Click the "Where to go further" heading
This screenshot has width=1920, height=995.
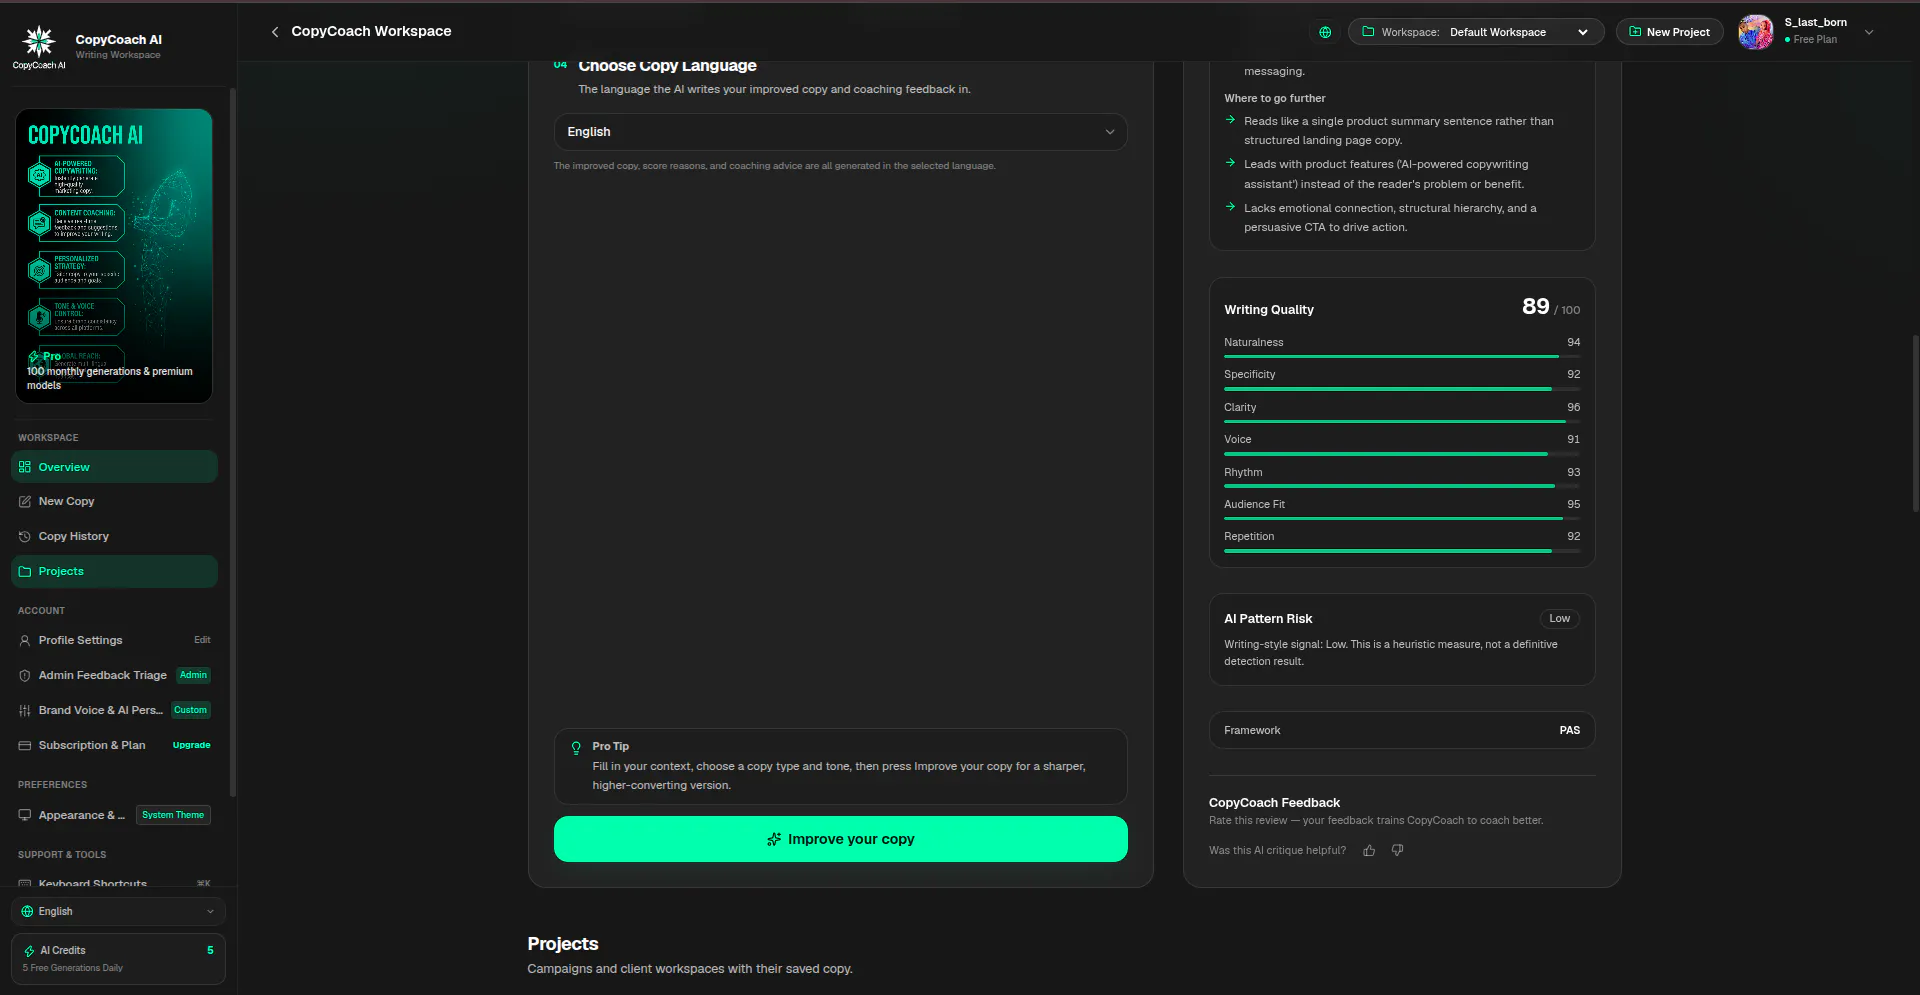pyautogui.click(x=1274, y=99)
